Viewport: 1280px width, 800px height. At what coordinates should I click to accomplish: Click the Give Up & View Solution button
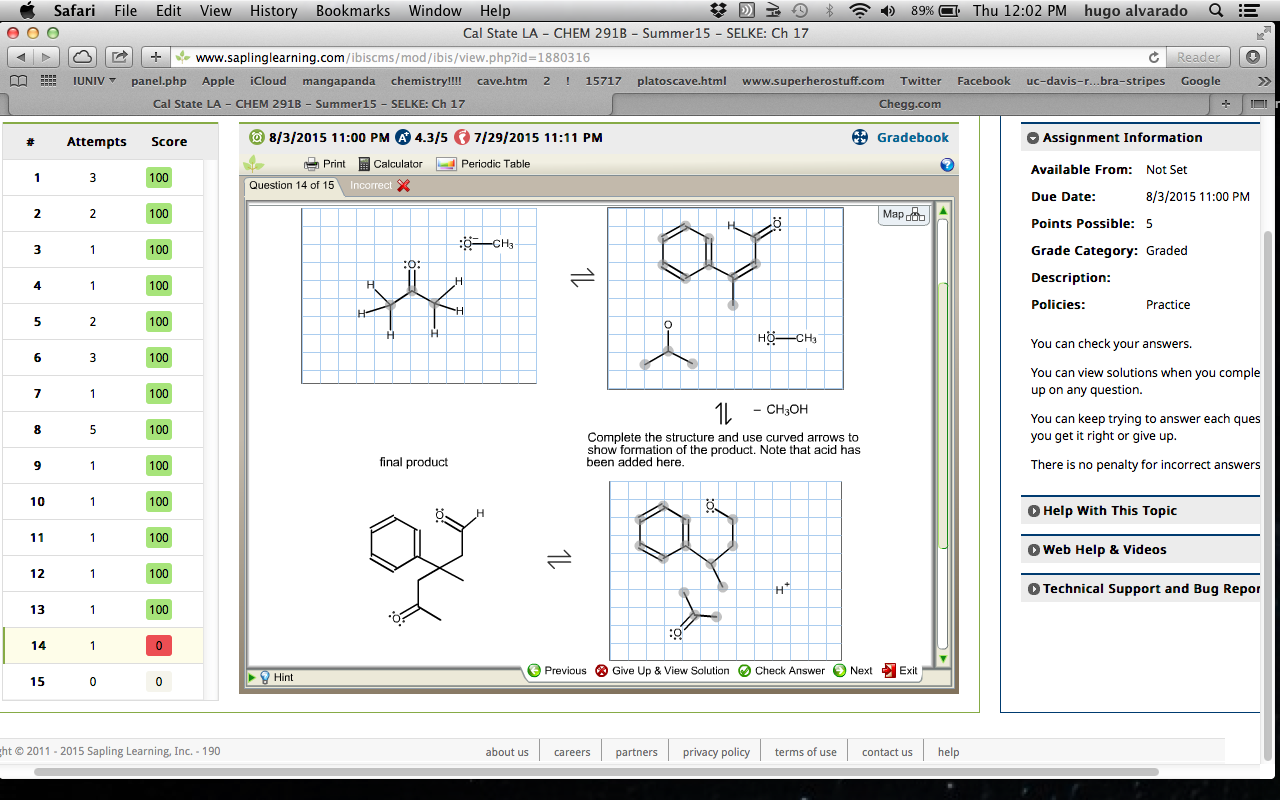tap(665, 670)
